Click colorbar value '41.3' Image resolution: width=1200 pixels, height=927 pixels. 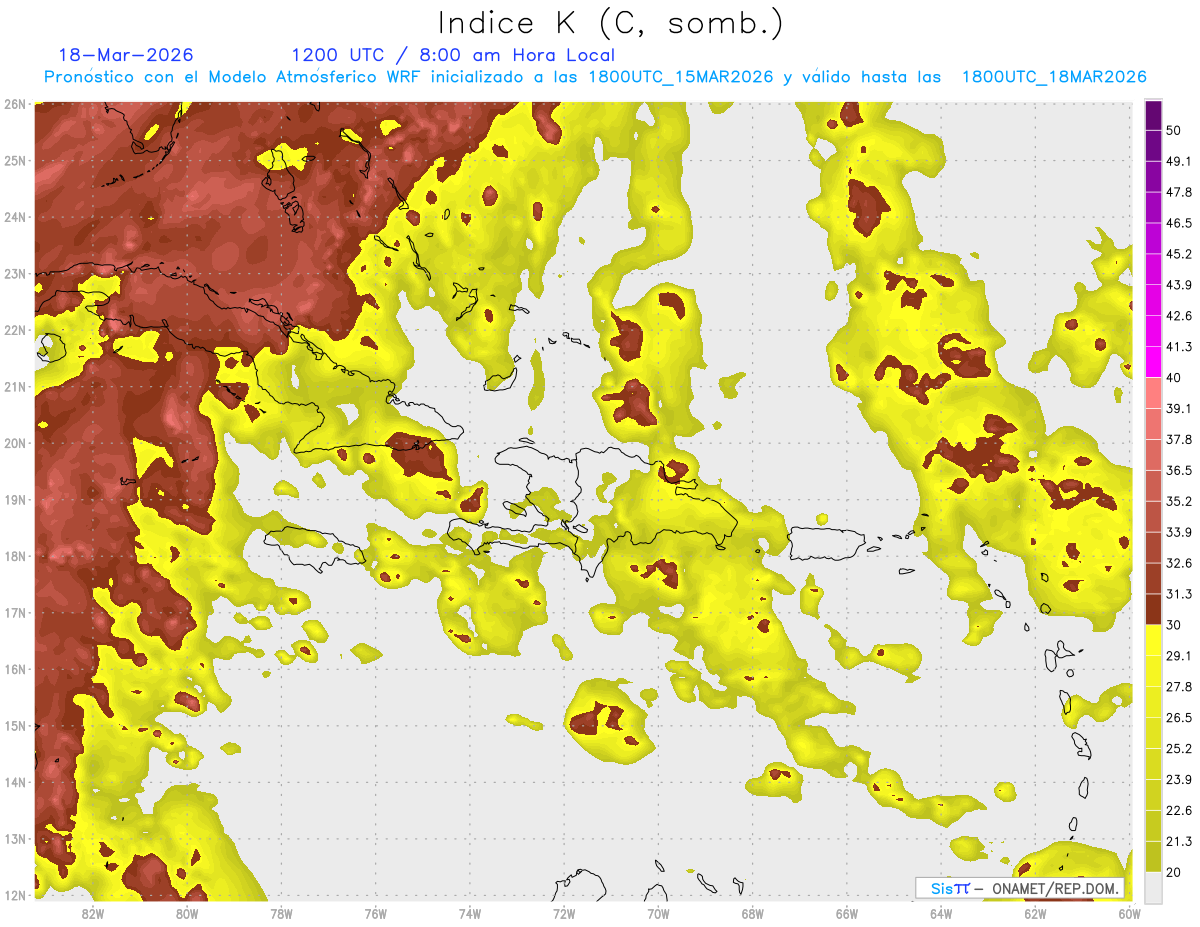[1179, 347]
